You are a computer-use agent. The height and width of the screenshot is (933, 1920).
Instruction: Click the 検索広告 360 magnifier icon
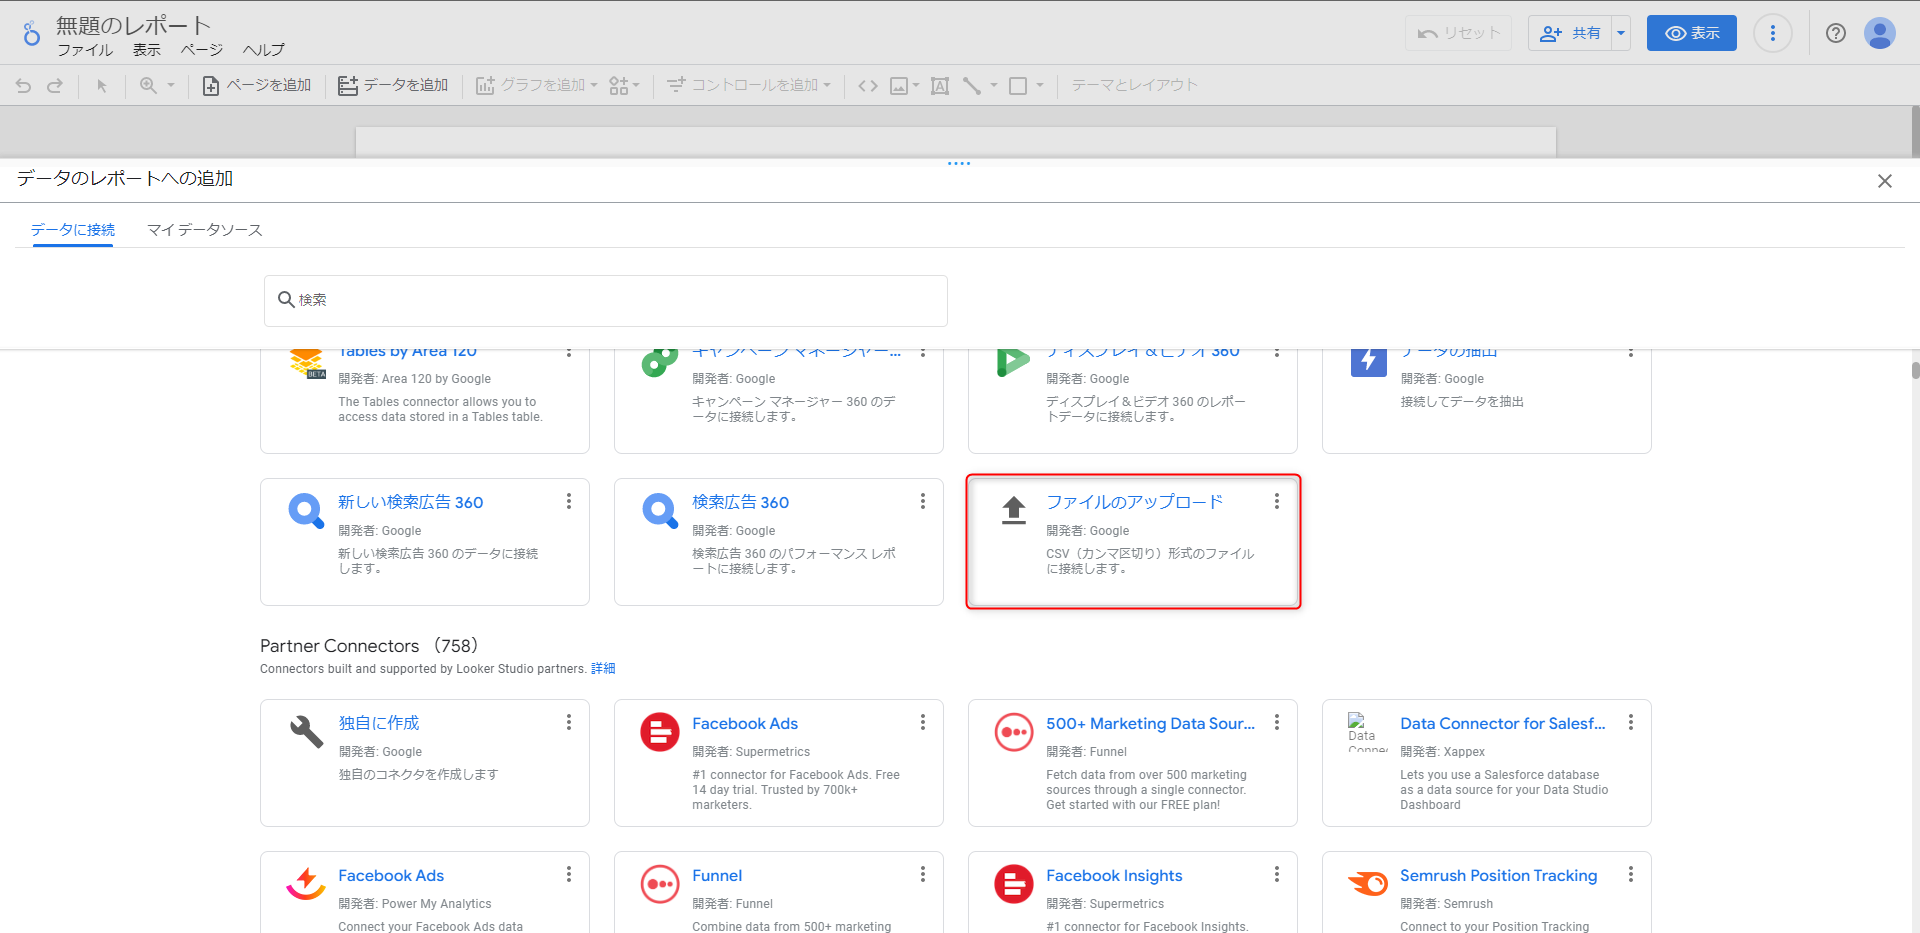[x=660, y=510]
